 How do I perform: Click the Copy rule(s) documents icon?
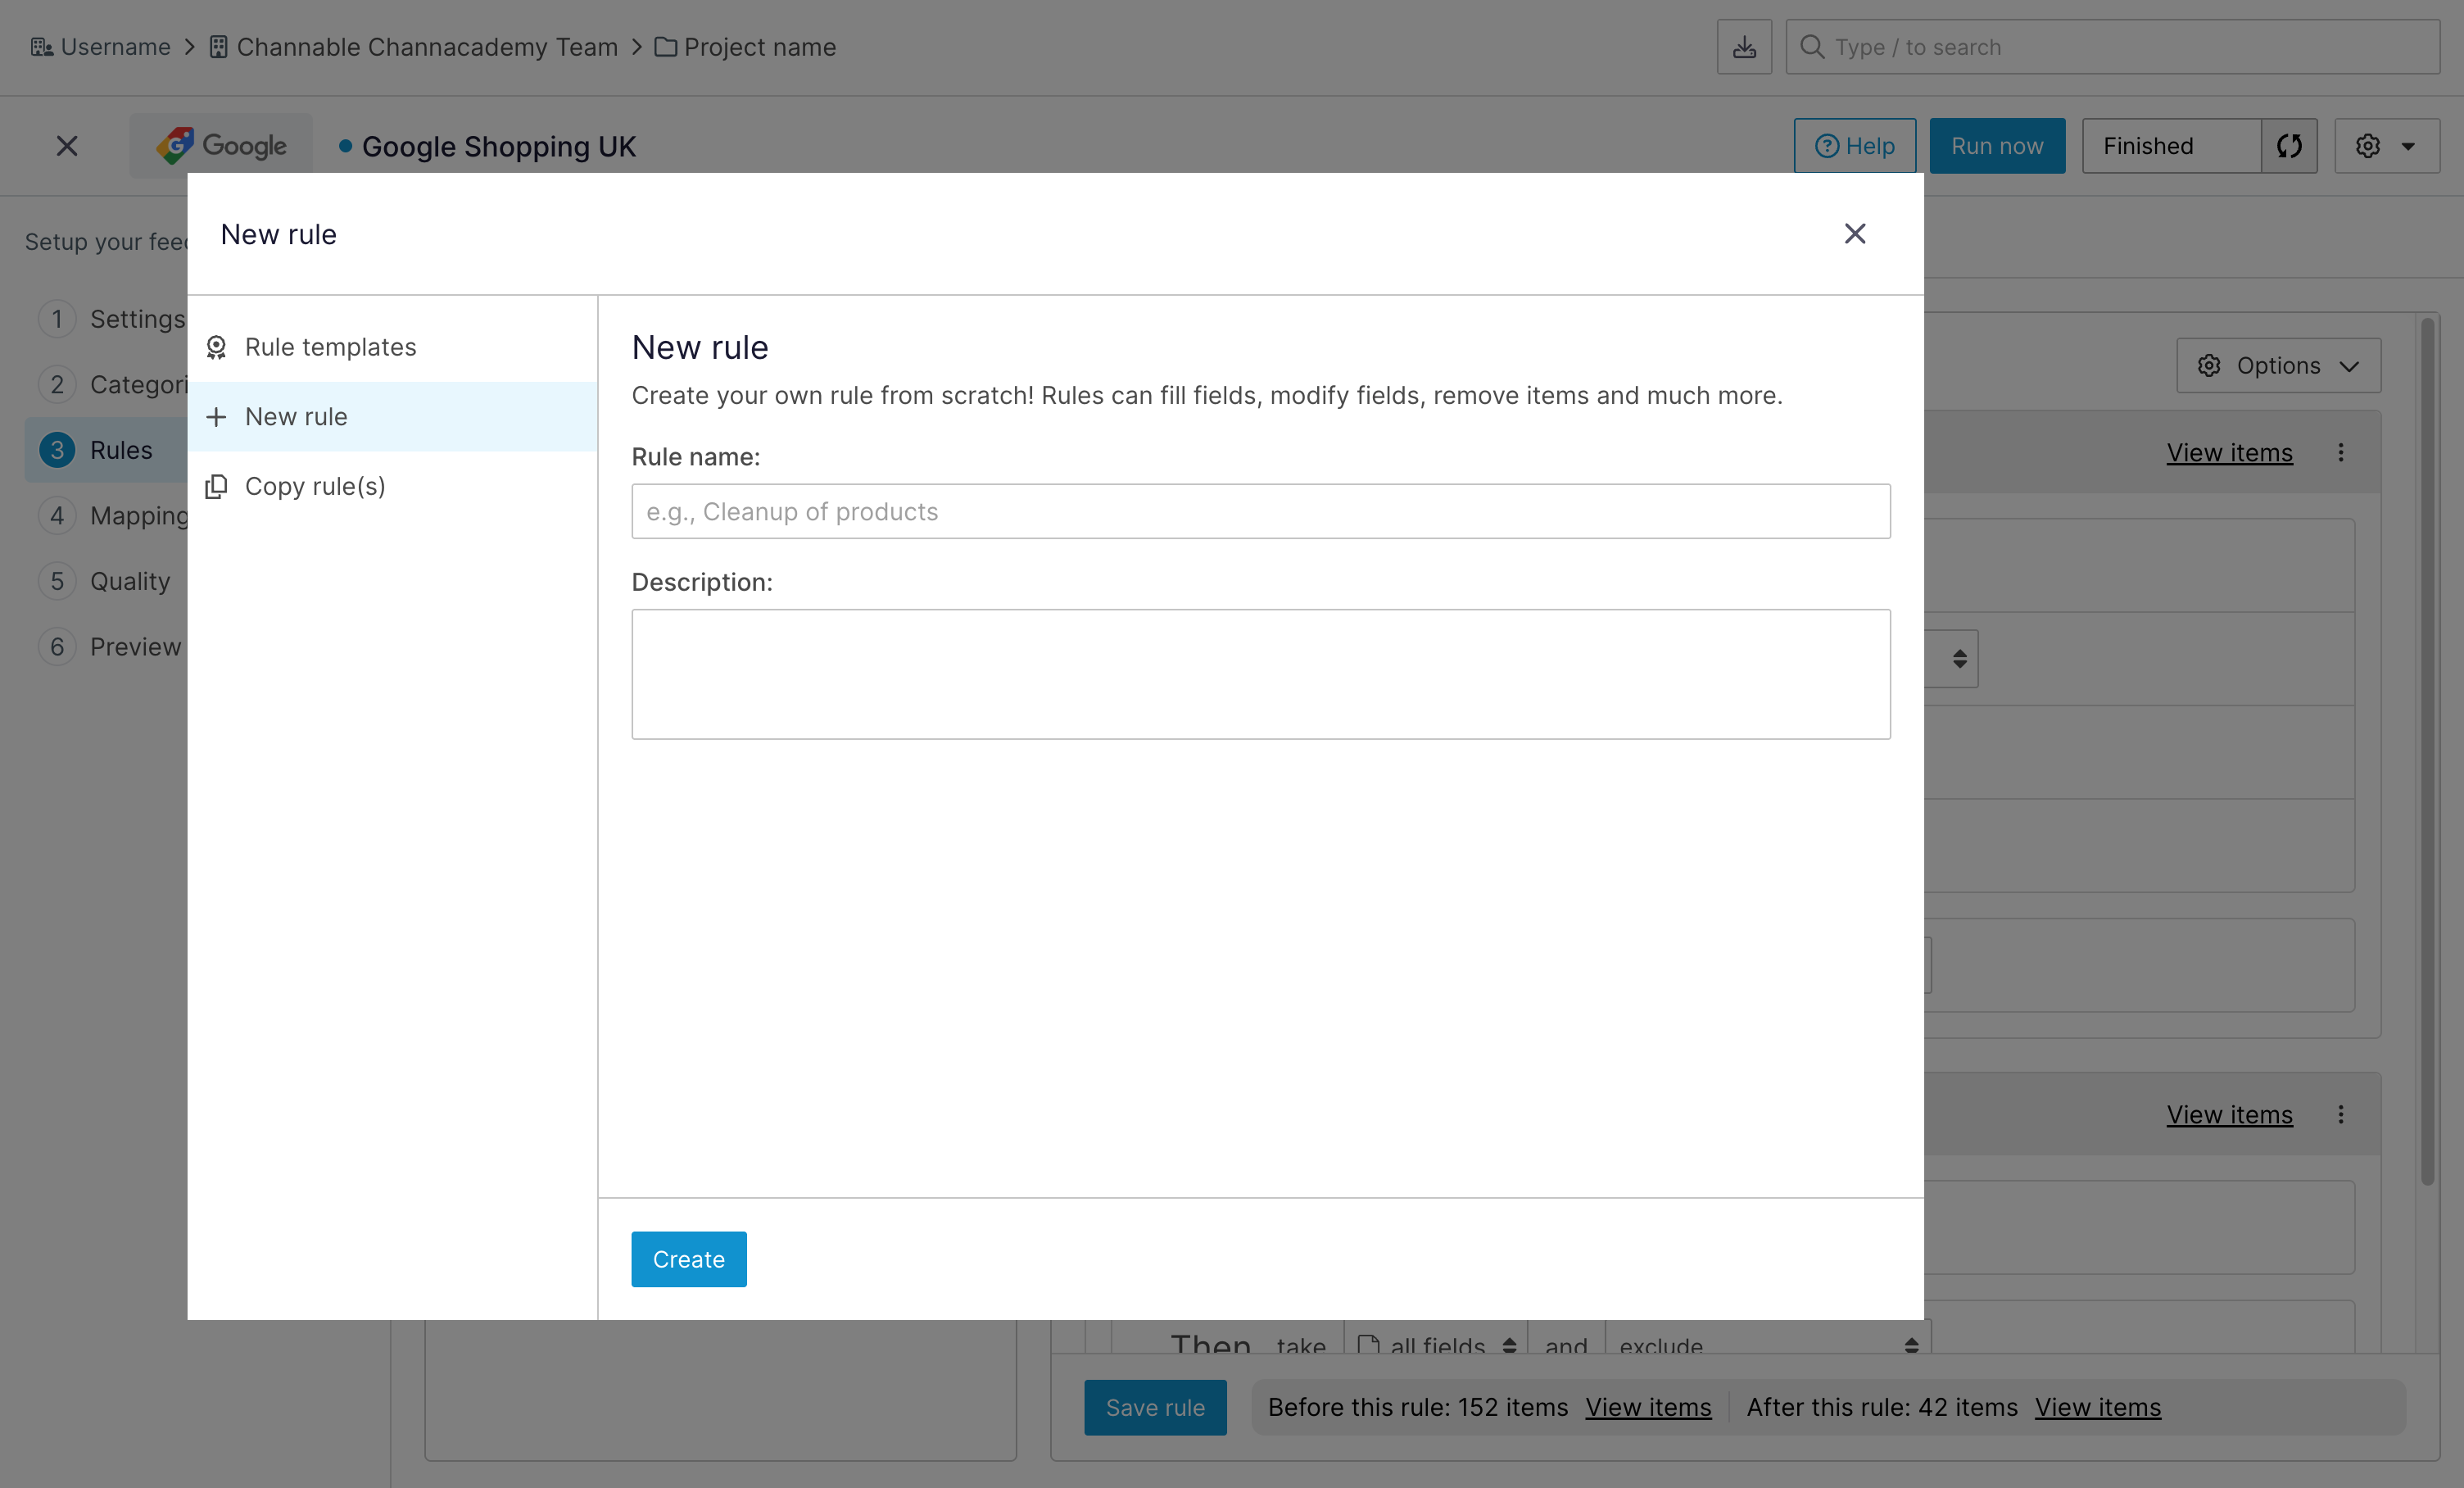point(216,486)
